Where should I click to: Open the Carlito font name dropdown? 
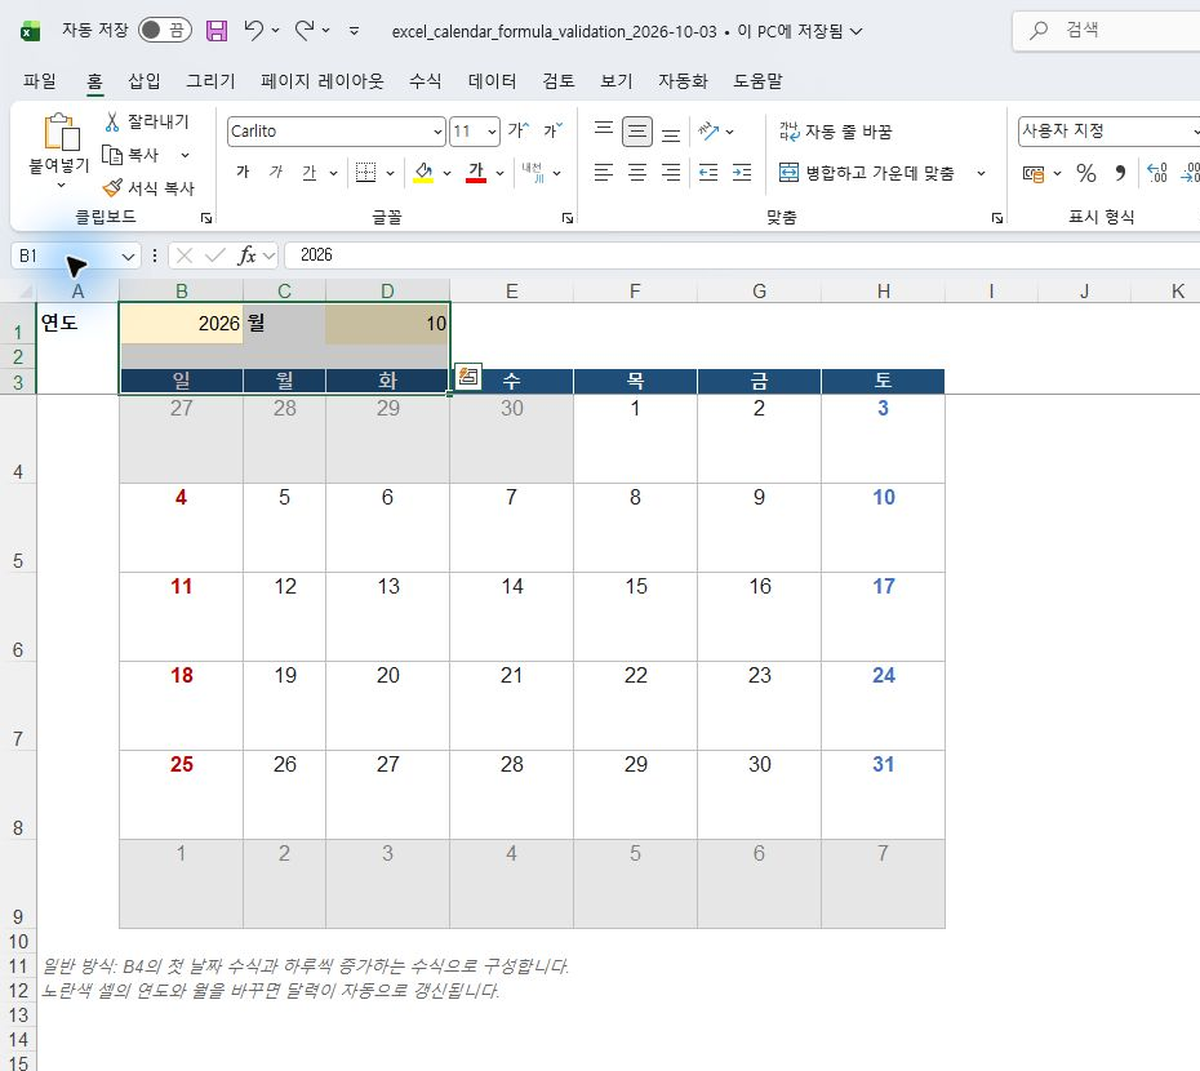click(x=437, y=131)
